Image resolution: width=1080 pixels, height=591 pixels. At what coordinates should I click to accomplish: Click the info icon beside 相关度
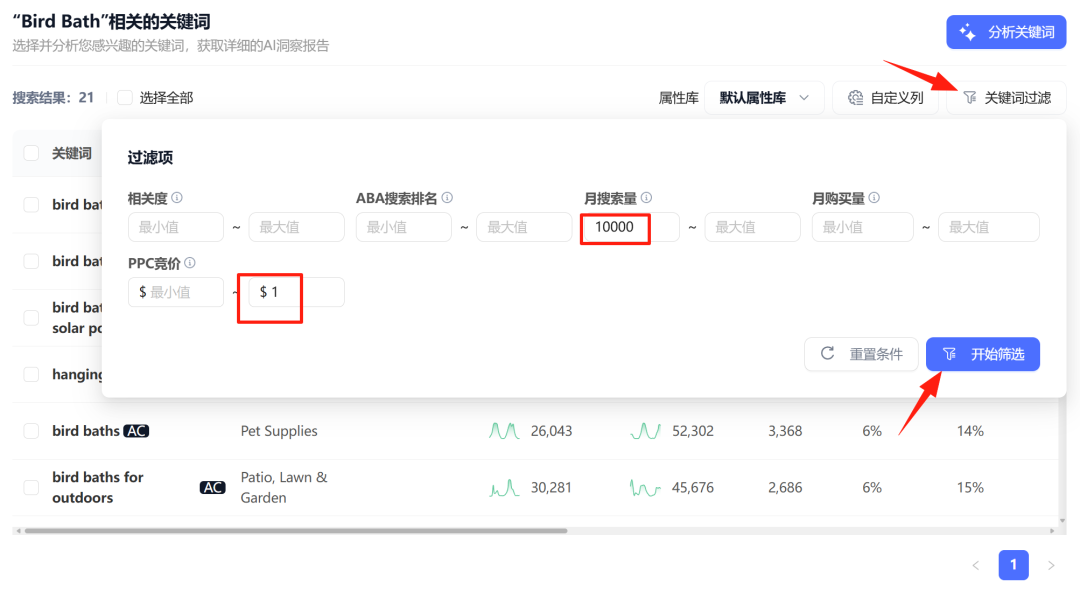(177, 198)
